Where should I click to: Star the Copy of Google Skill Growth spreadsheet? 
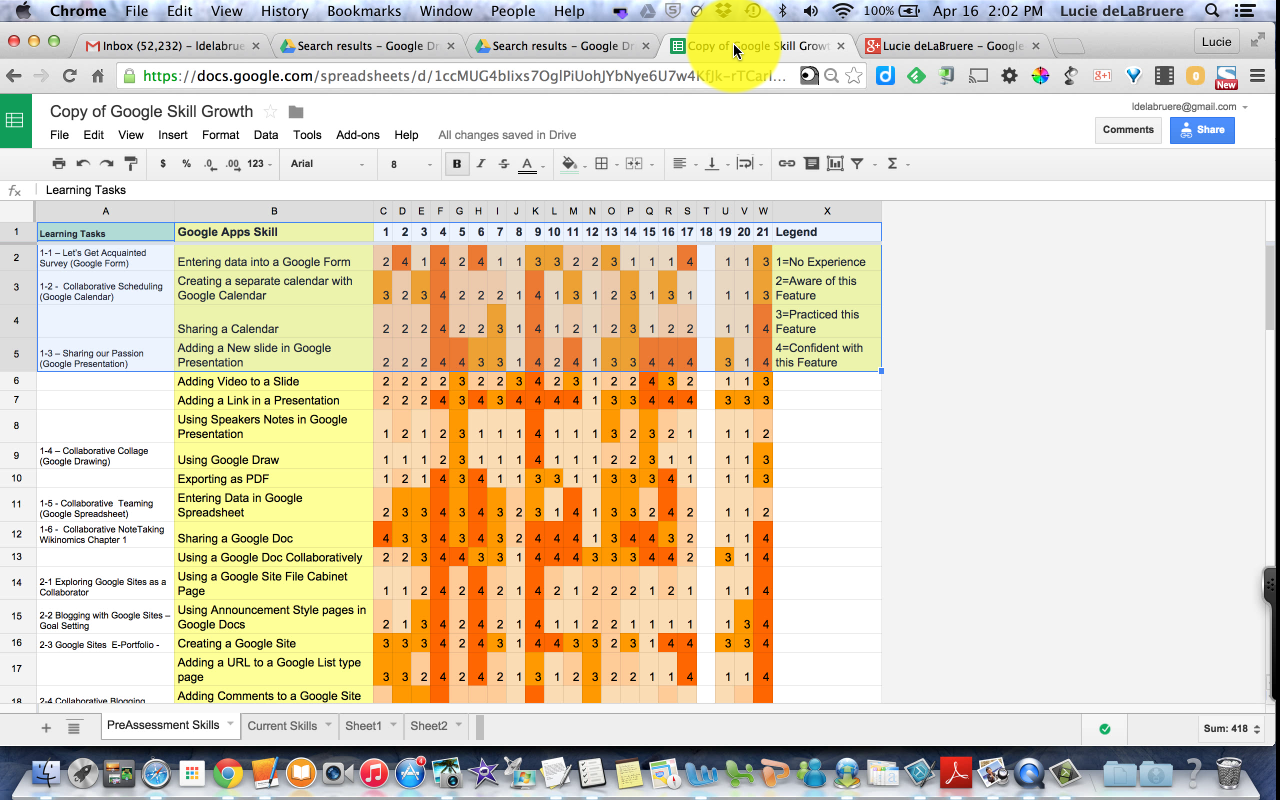click(270, 111)
